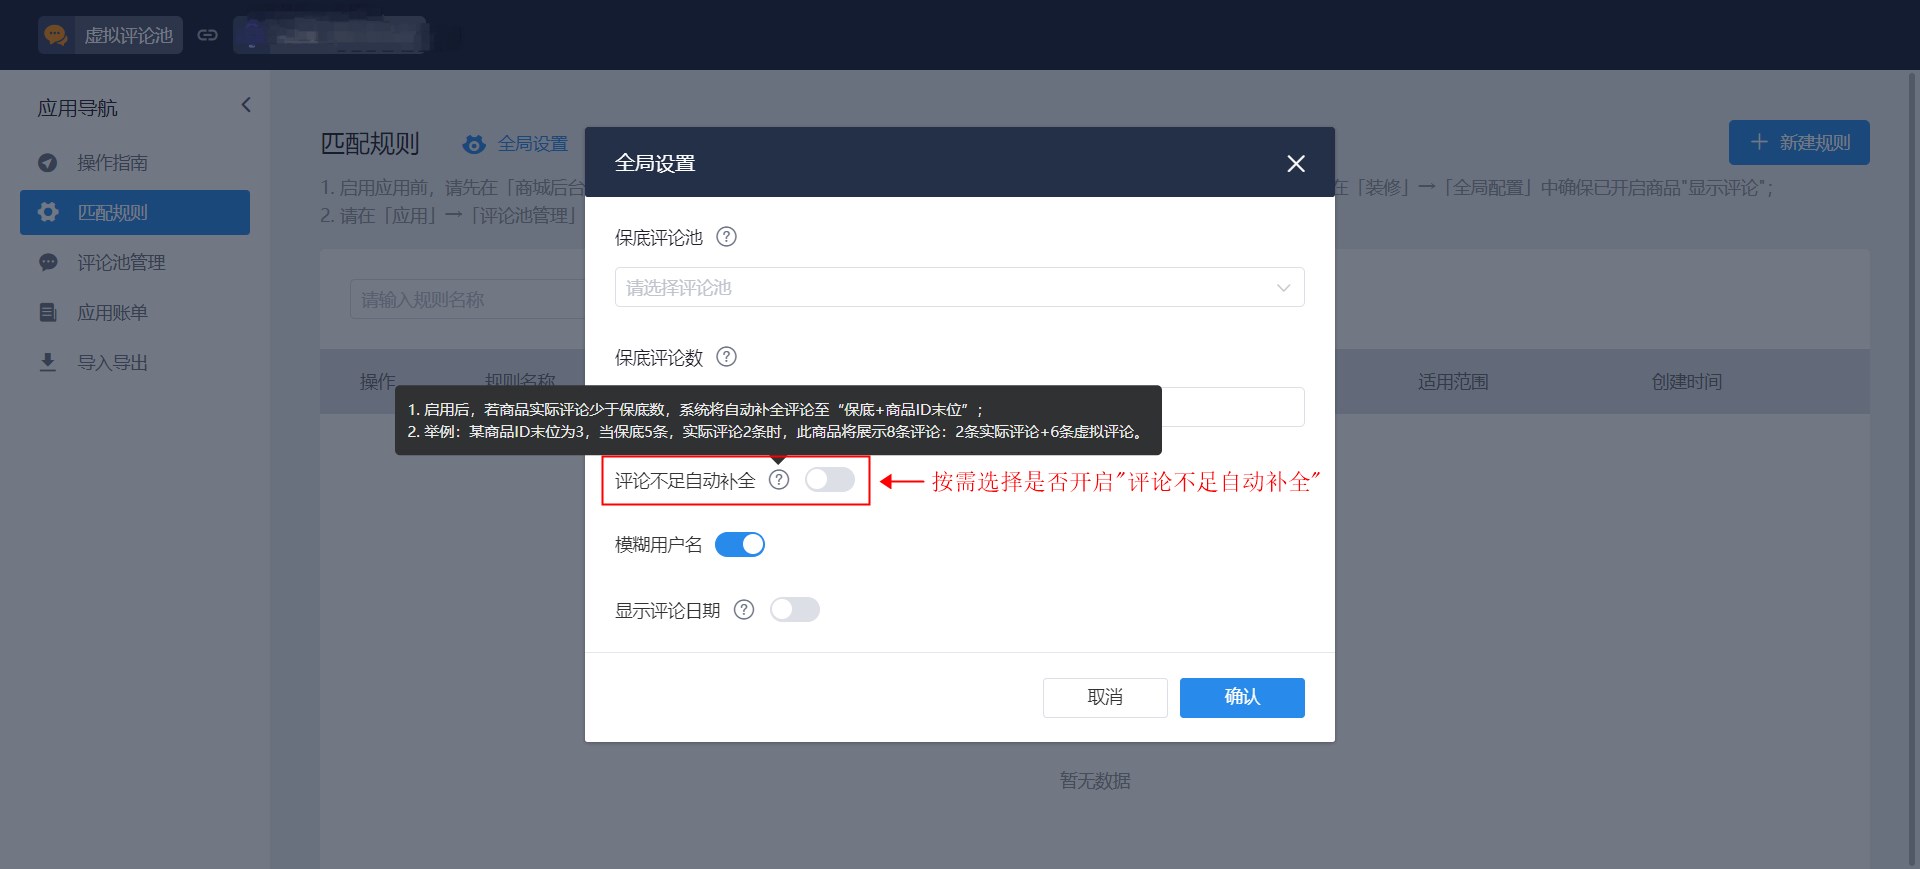Click the 全局设置 link beside 匹配规则
The height and width of the screenshot is (869, 1920).
point(532,144)
